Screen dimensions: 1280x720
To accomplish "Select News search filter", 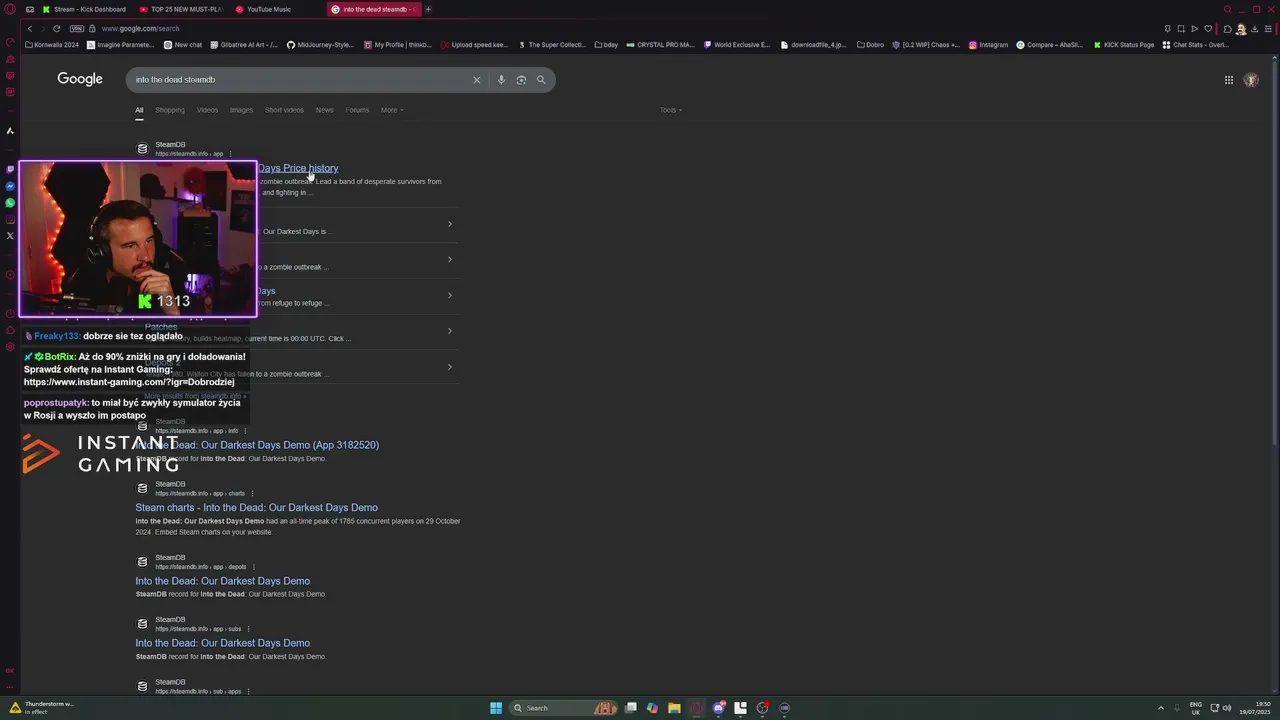I will pyautogui.click(x=324, y=110).
